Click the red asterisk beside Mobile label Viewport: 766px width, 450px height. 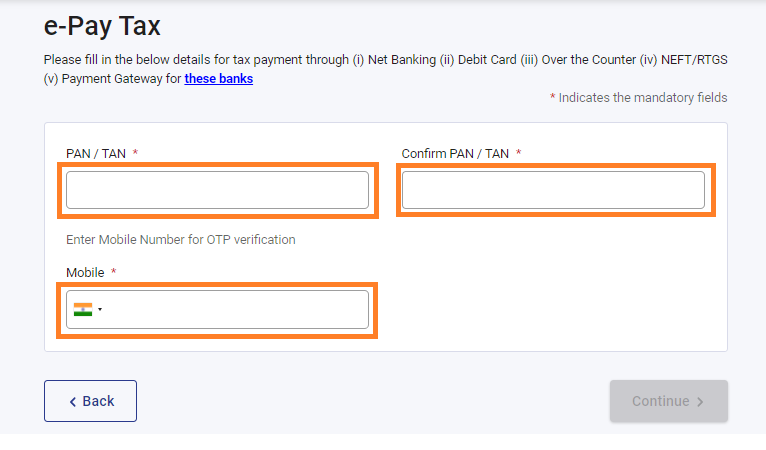[113, 271]
